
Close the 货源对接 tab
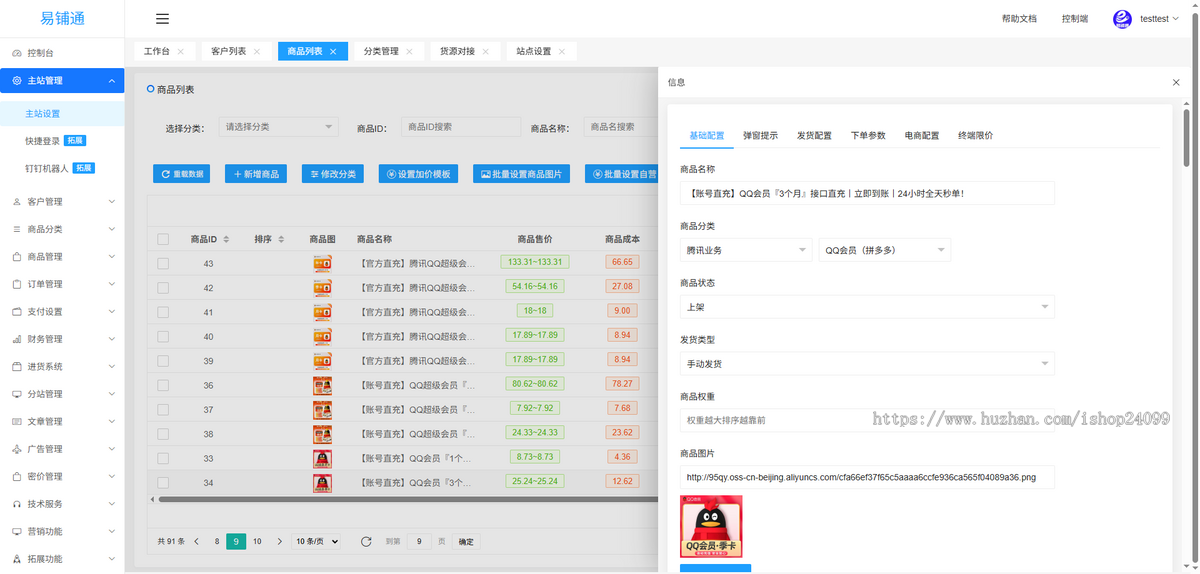click(486, 51)
